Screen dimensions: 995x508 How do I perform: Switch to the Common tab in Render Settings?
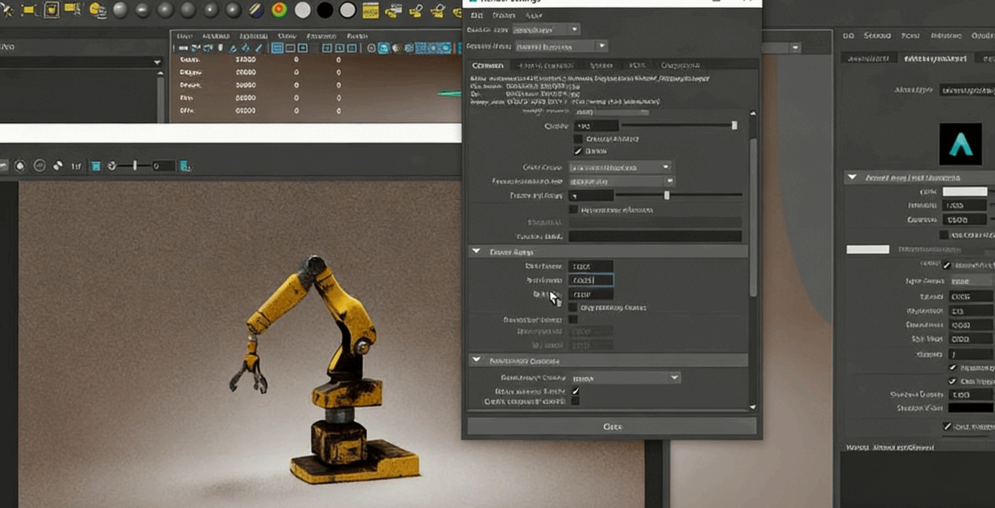point(488,65)
